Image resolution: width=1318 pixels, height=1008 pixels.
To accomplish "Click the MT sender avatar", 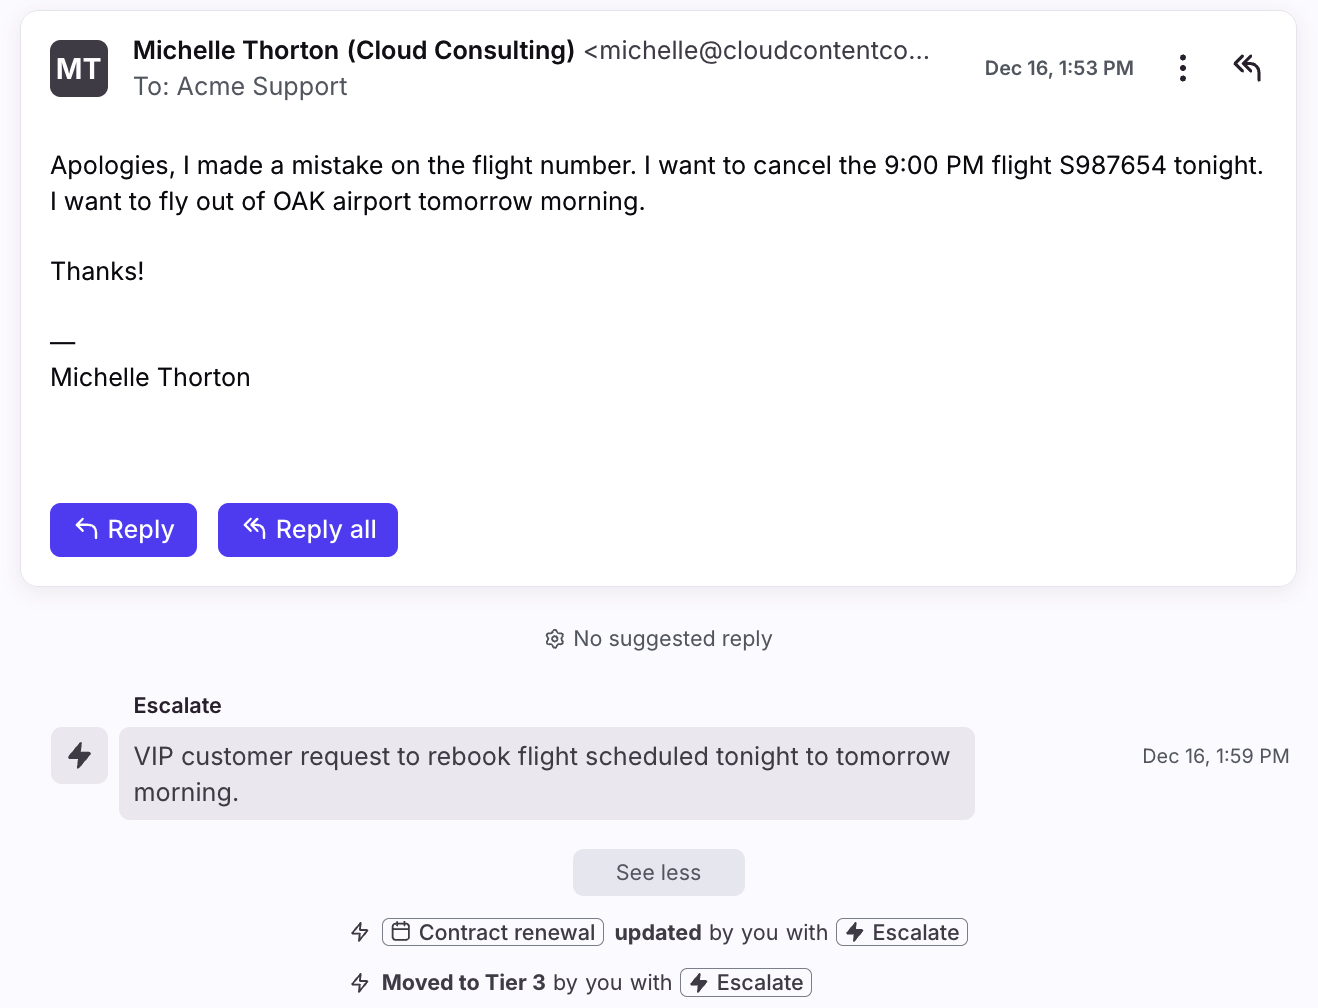I will pyautogui.click(x=79, y=69).
